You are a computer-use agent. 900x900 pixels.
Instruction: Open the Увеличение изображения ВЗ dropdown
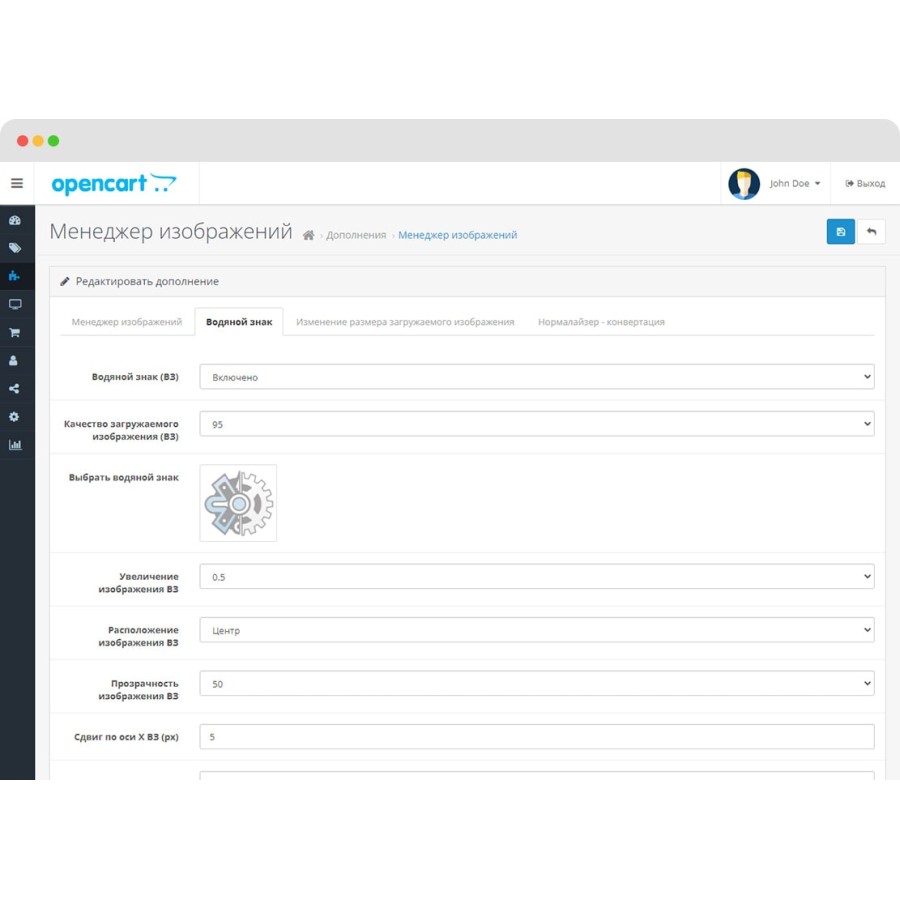pos(537,577)
